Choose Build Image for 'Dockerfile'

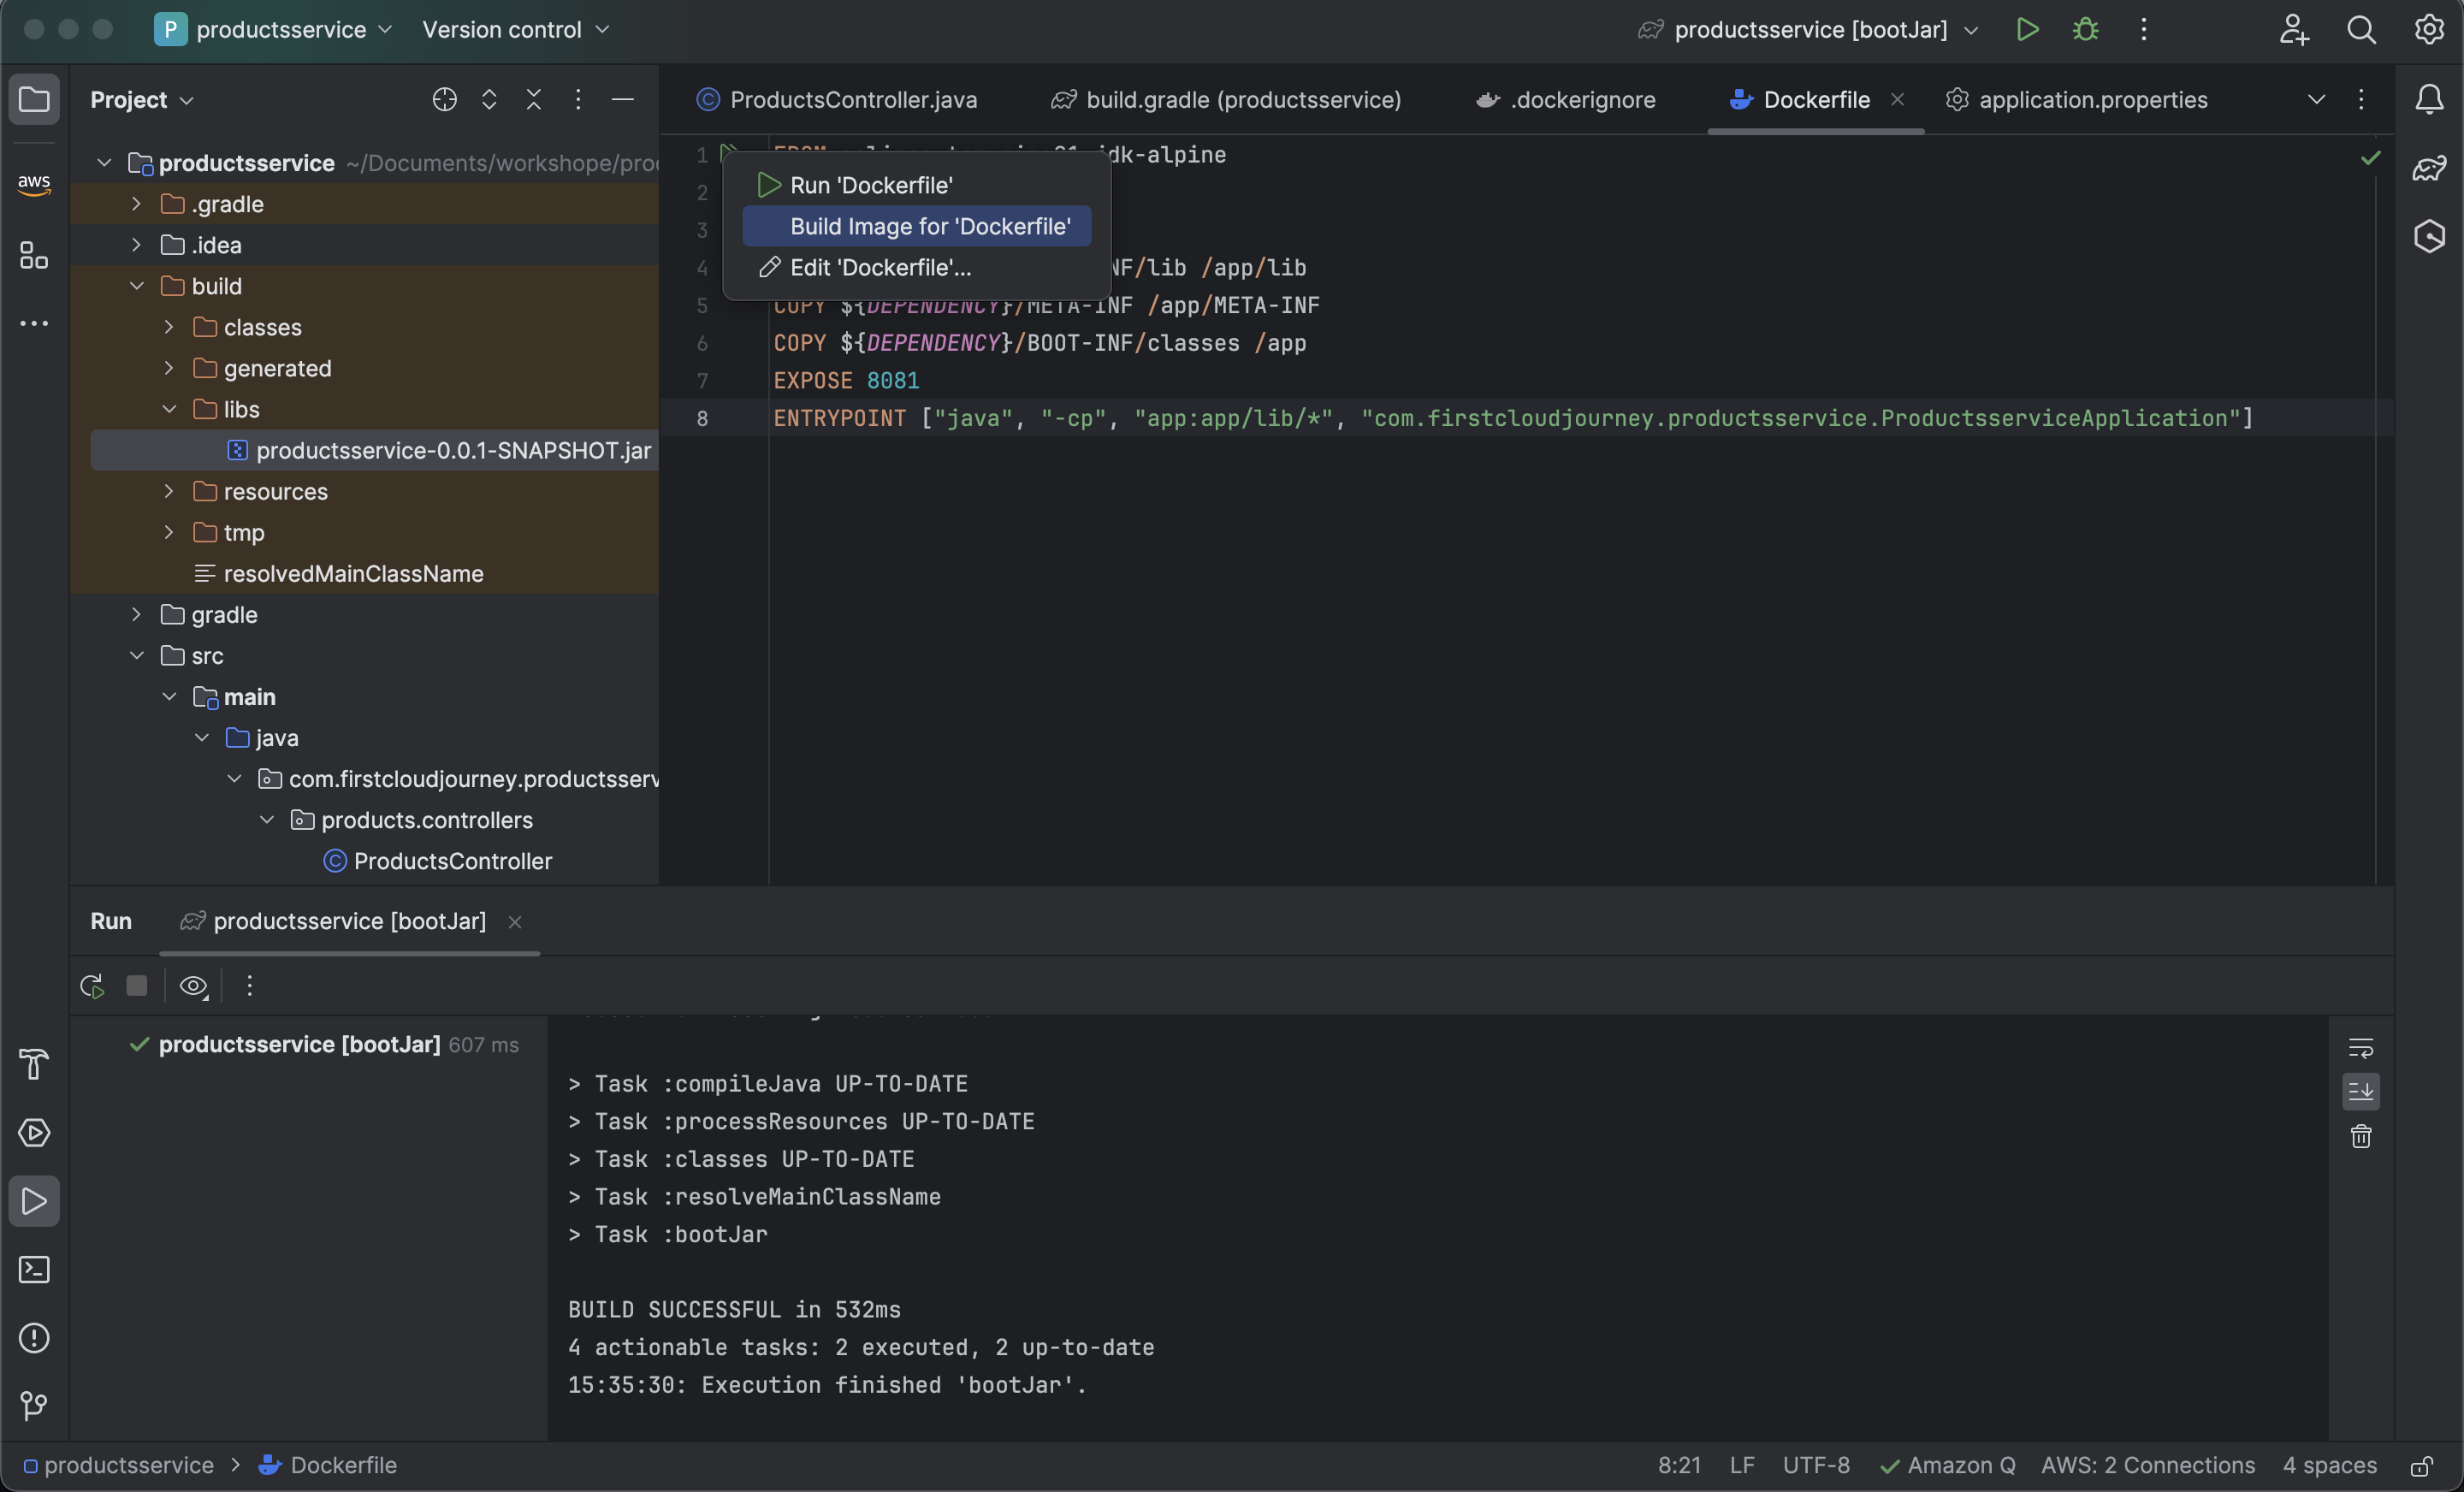[916, 226]
